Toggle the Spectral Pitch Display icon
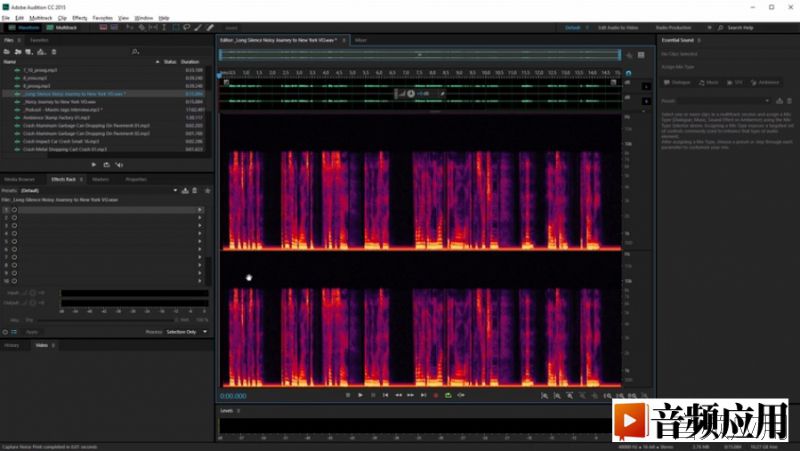 tap(114, 28)
